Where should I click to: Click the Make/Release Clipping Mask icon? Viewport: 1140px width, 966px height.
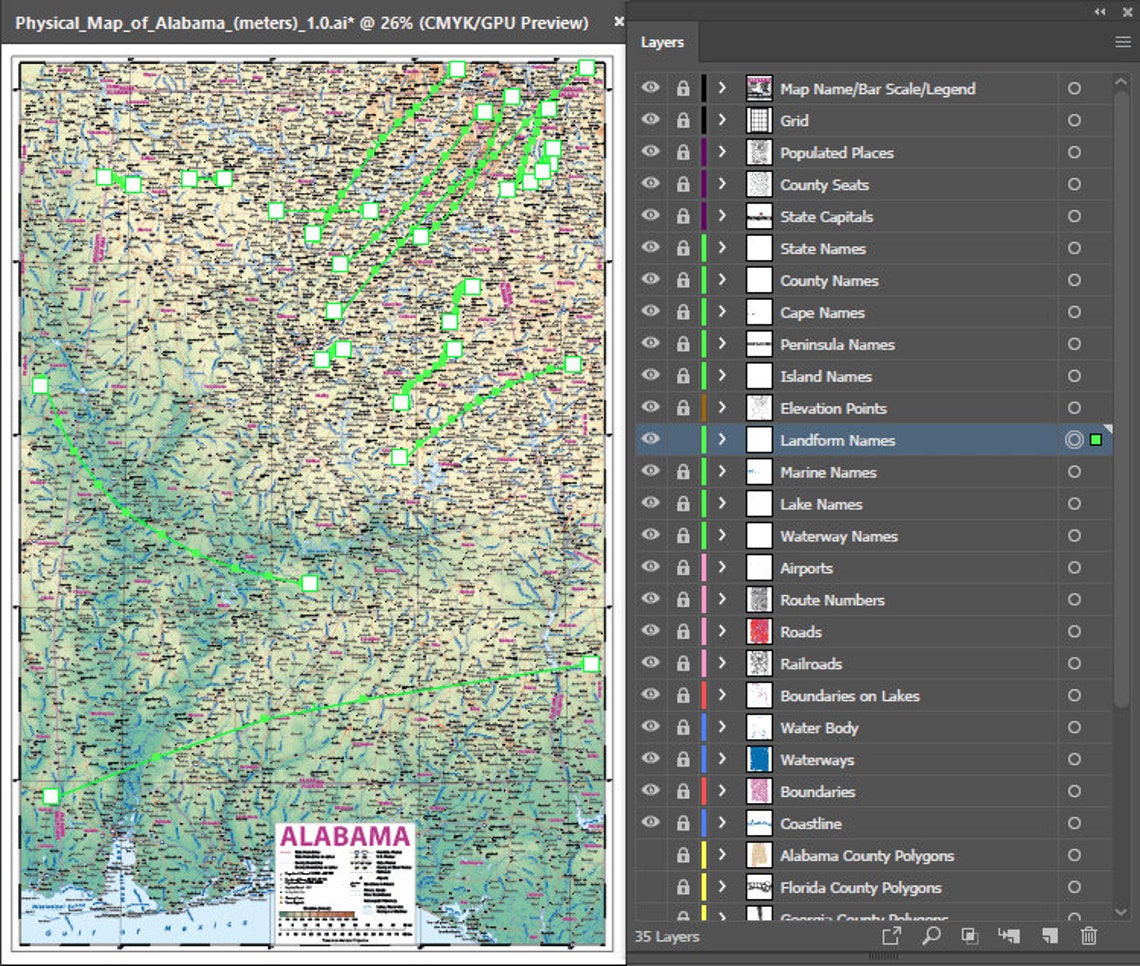(x=969, y=937)
